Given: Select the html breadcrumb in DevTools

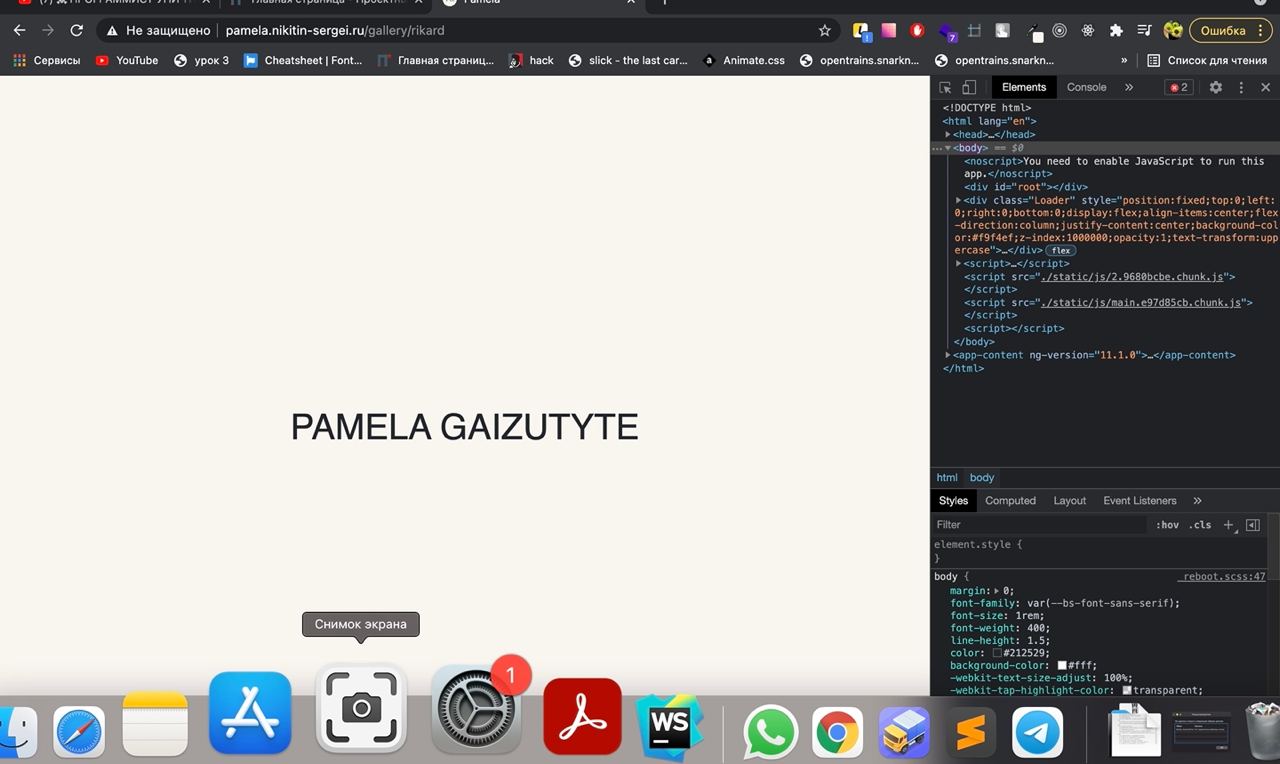Looking at the screenshot, I should [x=947, y=478].
